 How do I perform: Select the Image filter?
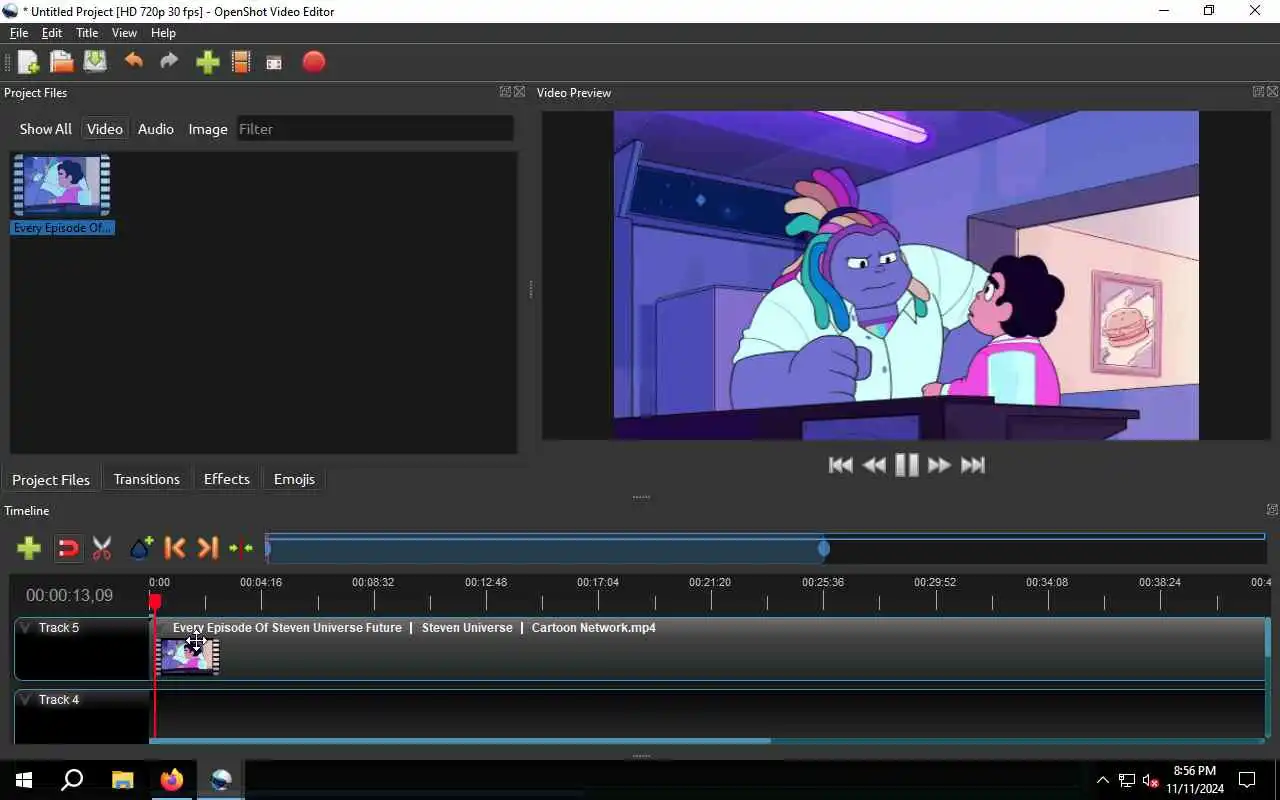coord(208,129)
